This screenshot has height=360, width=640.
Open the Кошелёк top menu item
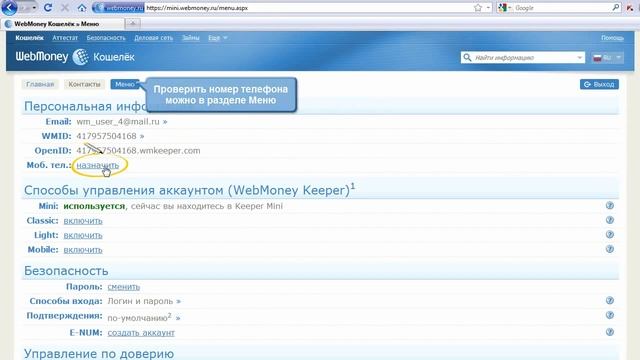point(29,38)
